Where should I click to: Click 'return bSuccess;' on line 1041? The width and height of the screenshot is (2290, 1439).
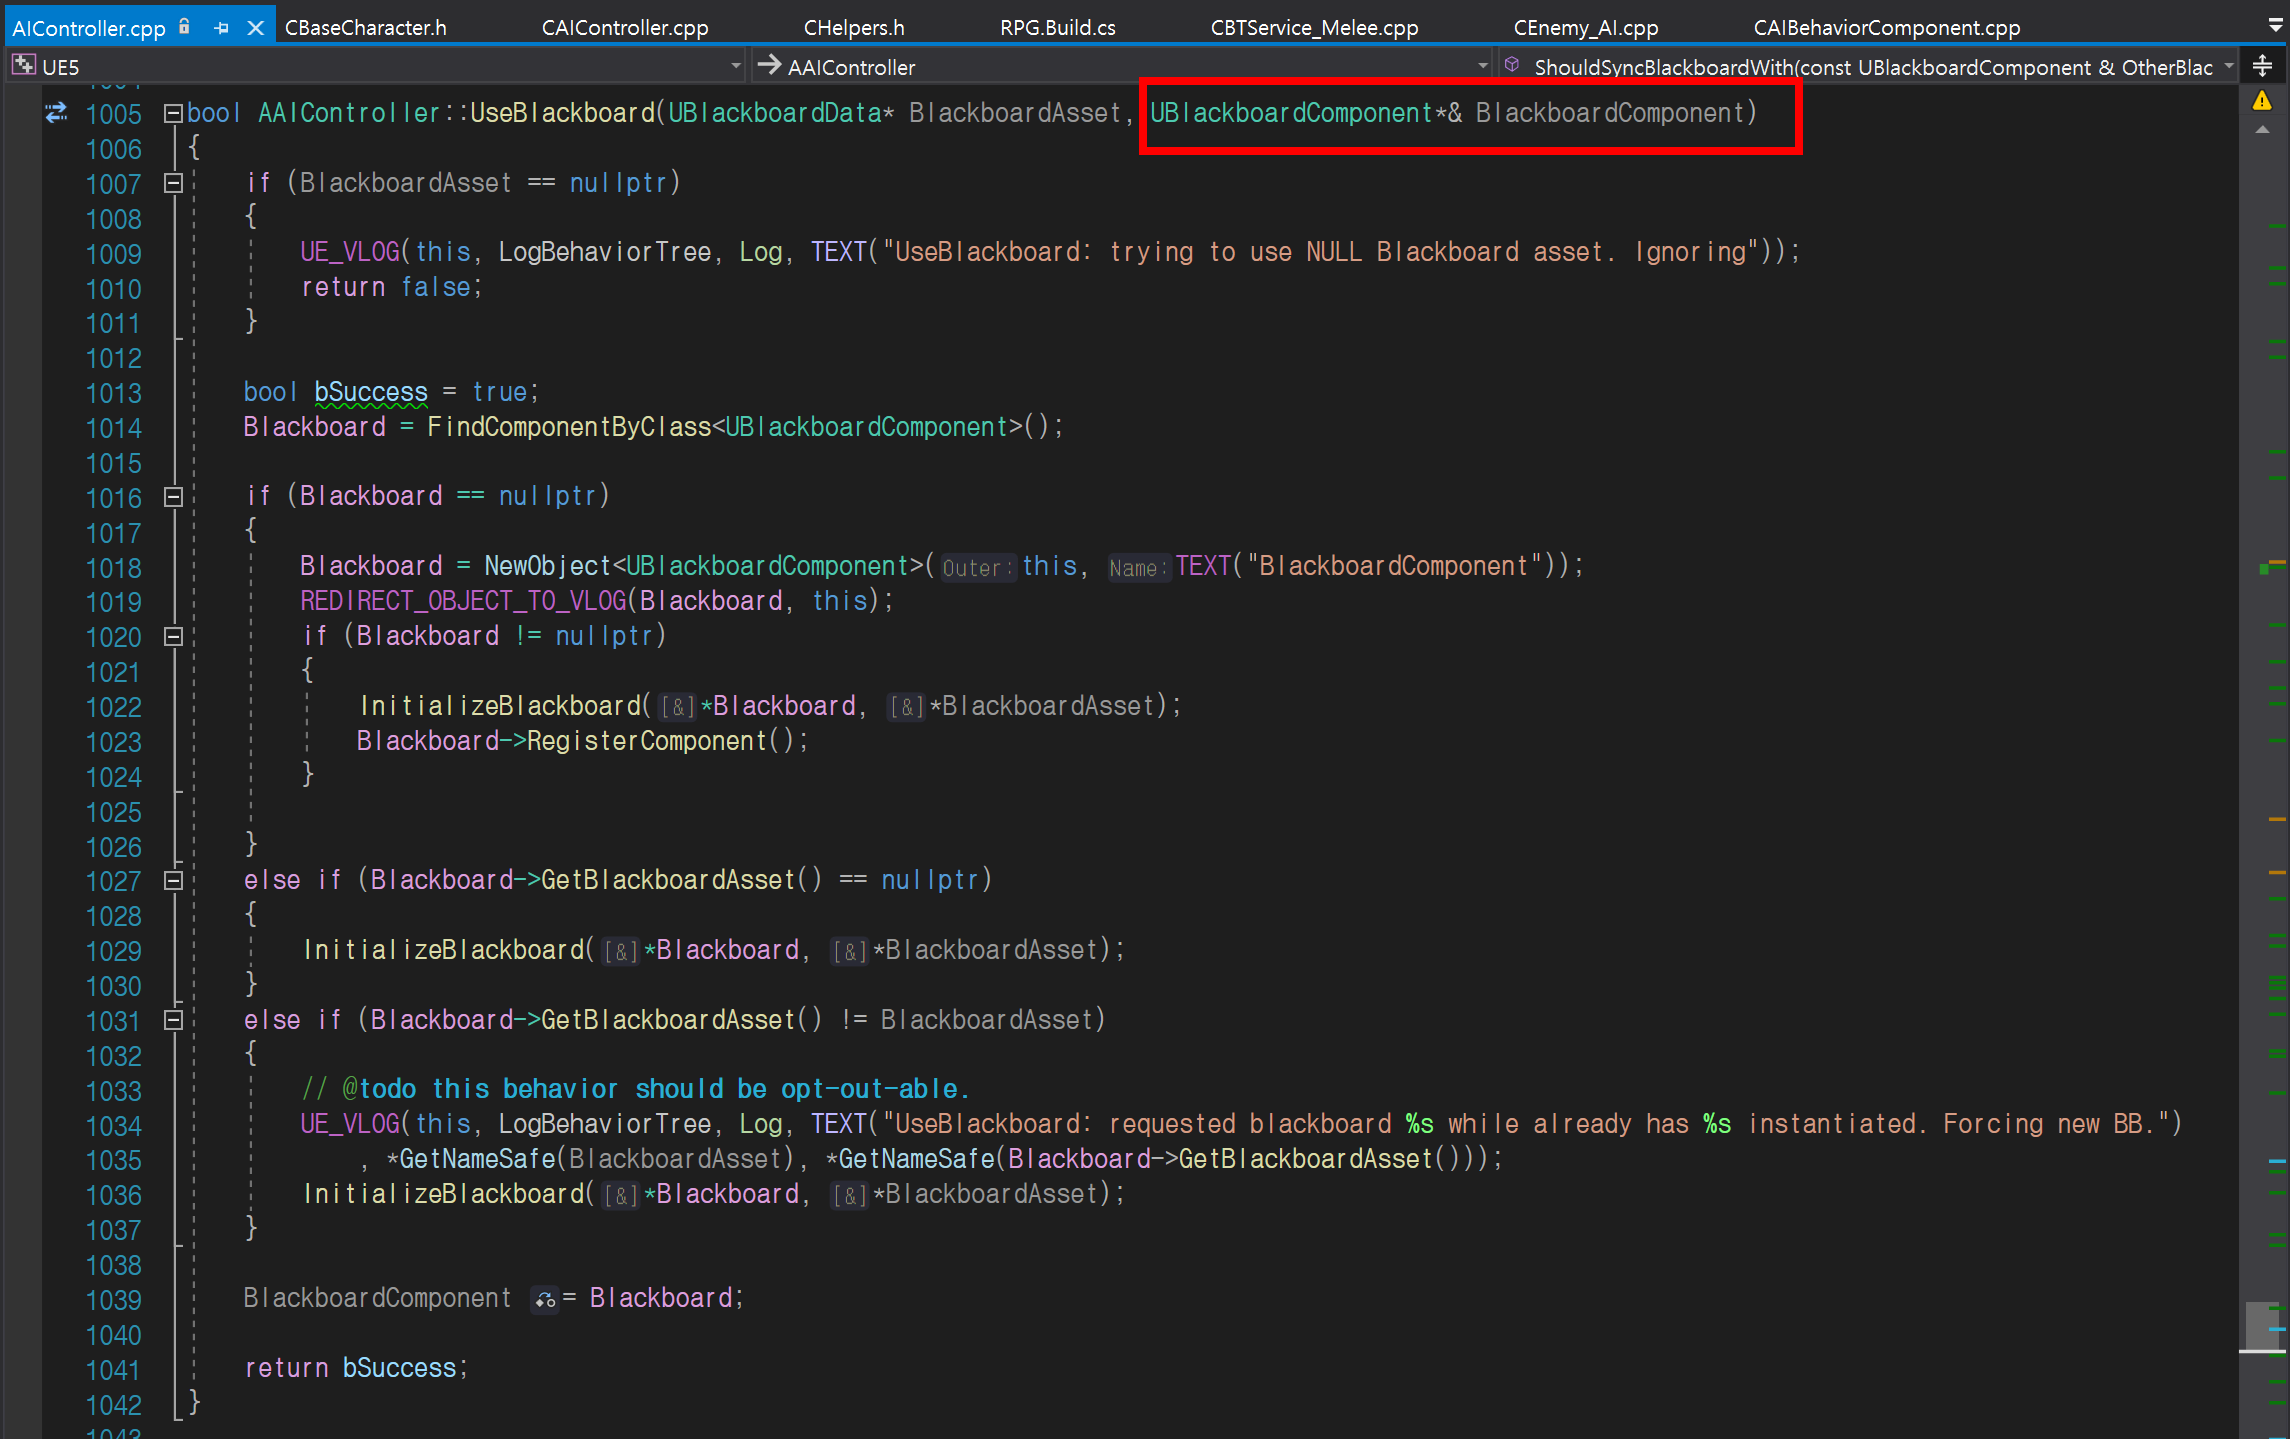tap(356, 1368)
